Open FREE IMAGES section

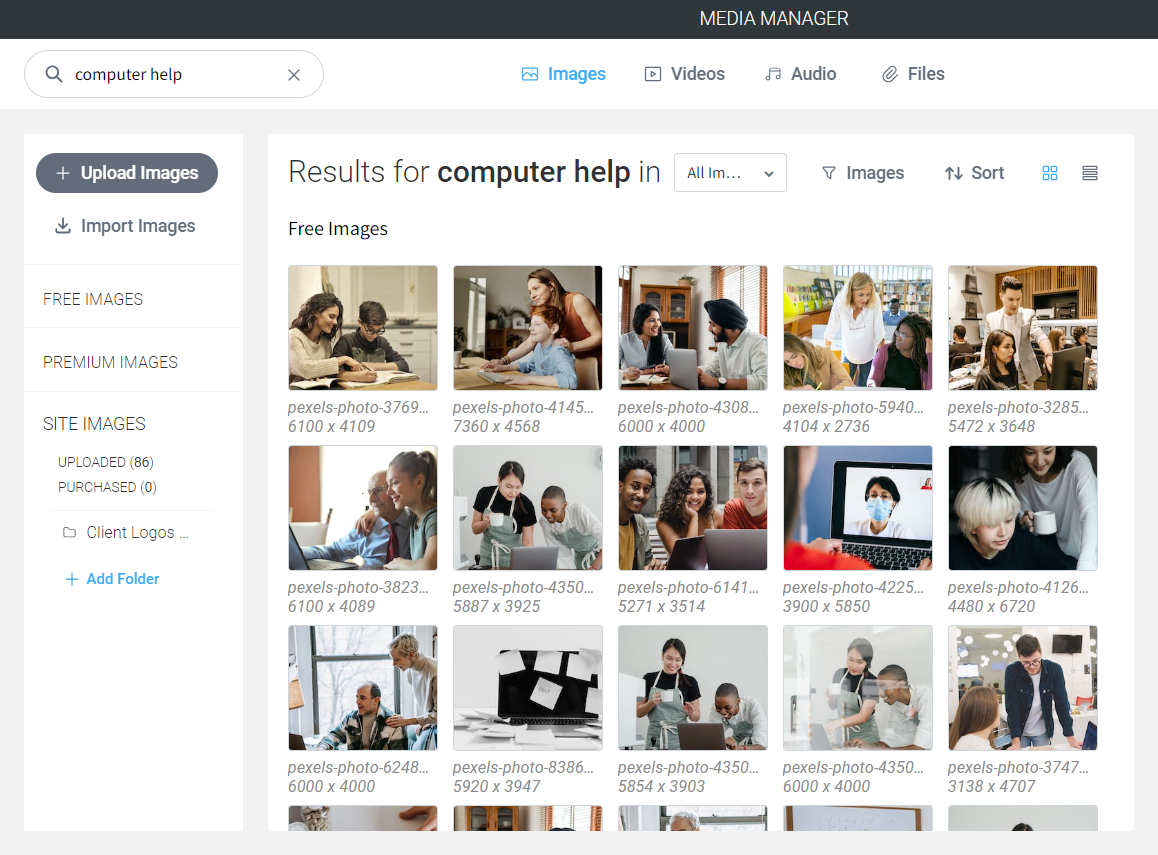[93, 299]
